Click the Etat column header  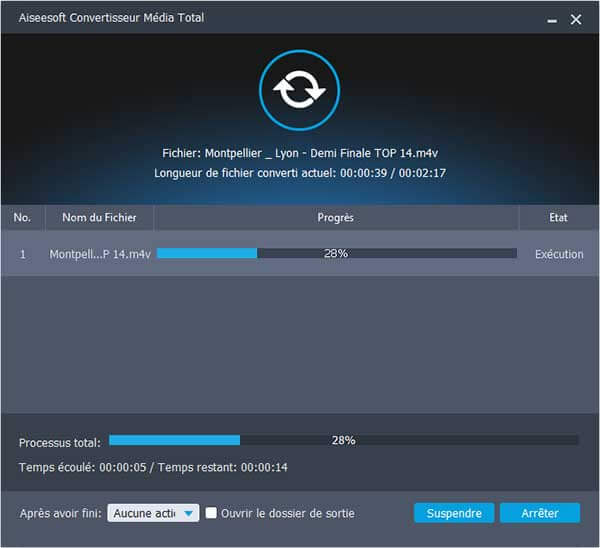[558, 218]
